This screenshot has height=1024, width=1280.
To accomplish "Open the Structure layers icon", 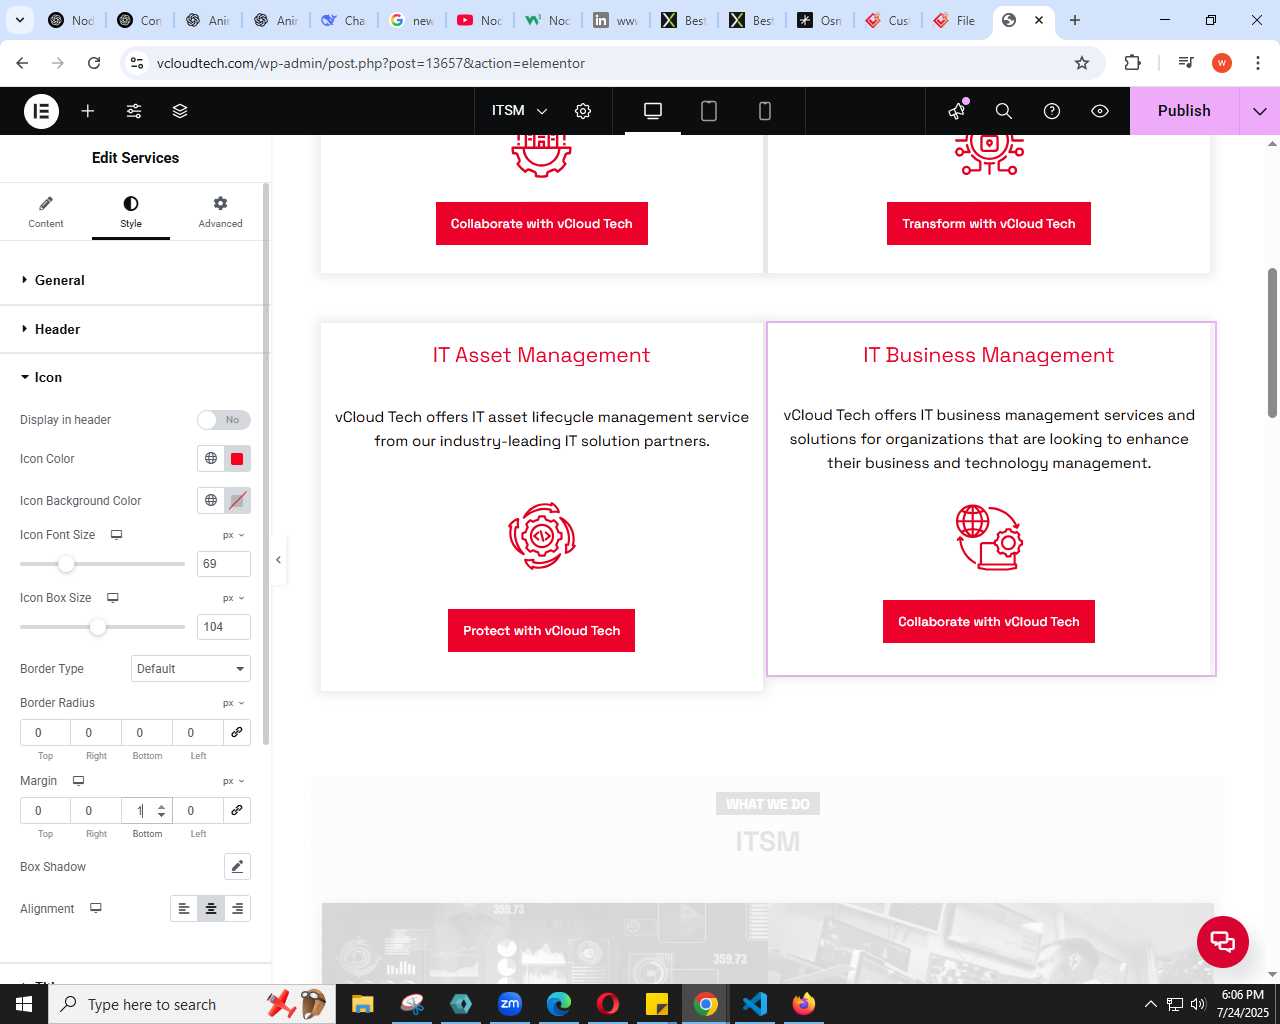I will point(180,111).
